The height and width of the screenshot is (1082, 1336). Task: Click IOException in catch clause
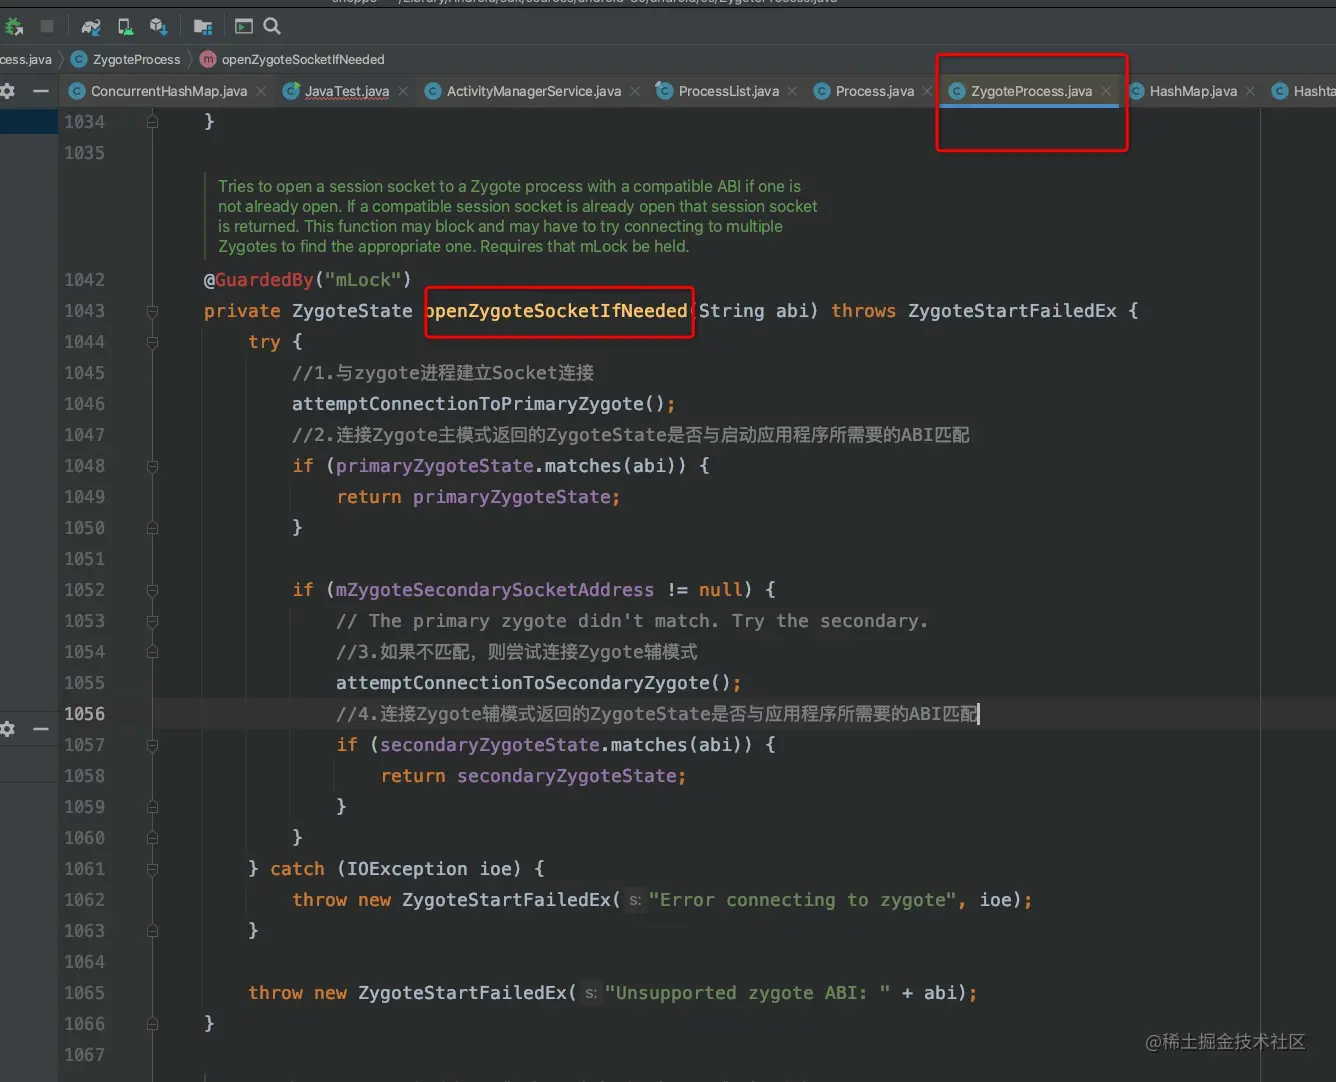coord(407,869)
